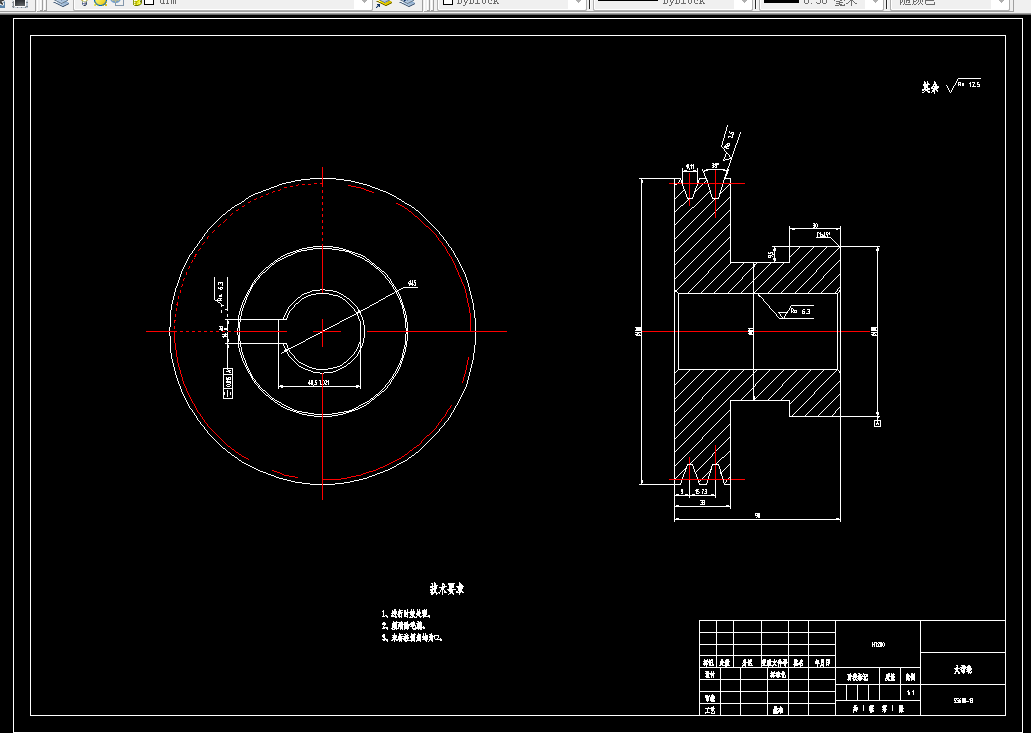Select the Ra 12.5 roughness symbol
Image resolution: width=1031 pixels, height=733 pixels.
(964, 85)
